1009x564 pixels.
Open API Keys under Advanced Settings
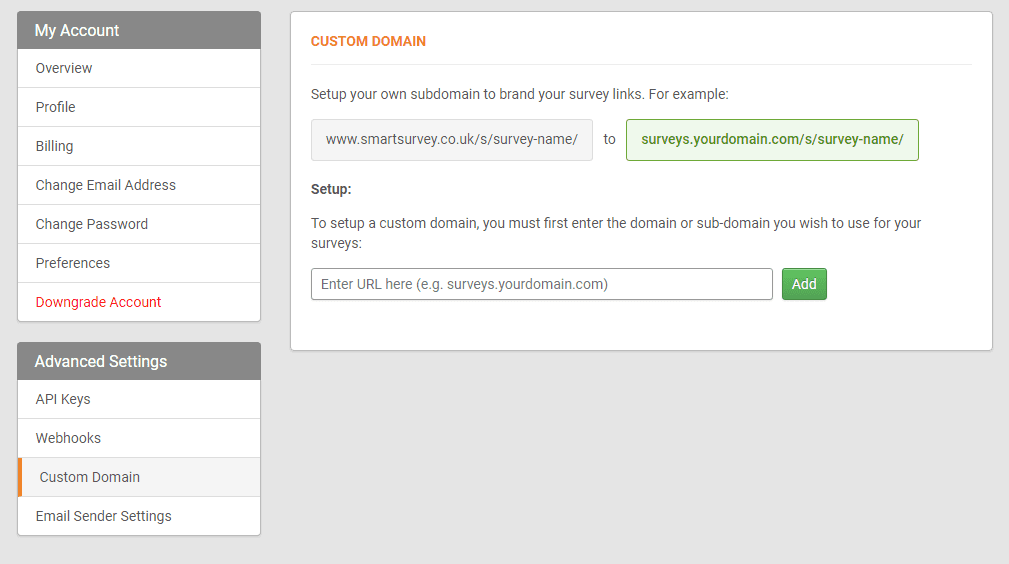tap(63, 399)
